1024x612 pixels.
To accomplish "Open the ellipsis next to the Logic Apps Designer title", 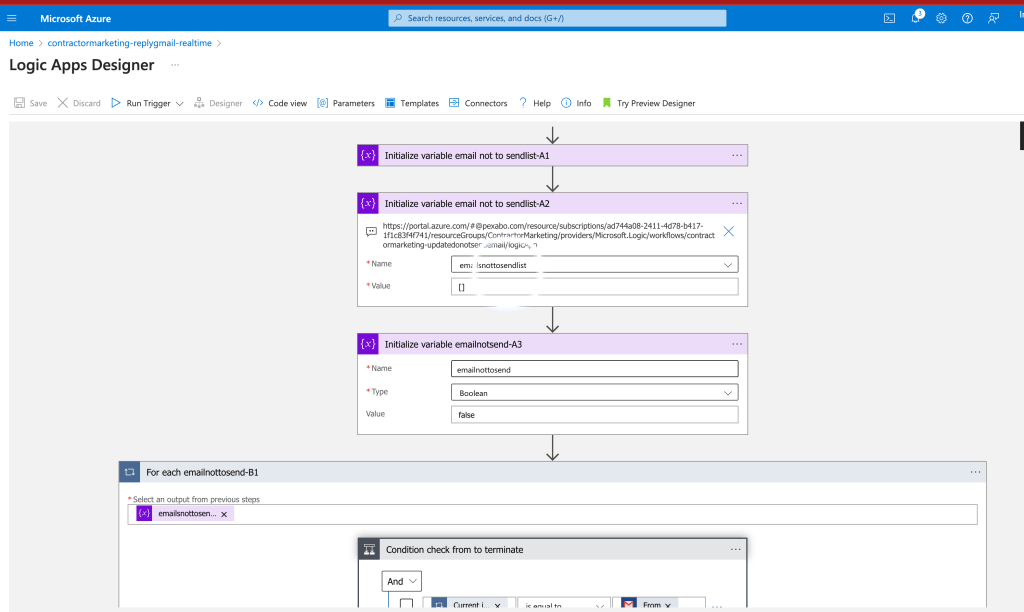I will coord(175,65).
